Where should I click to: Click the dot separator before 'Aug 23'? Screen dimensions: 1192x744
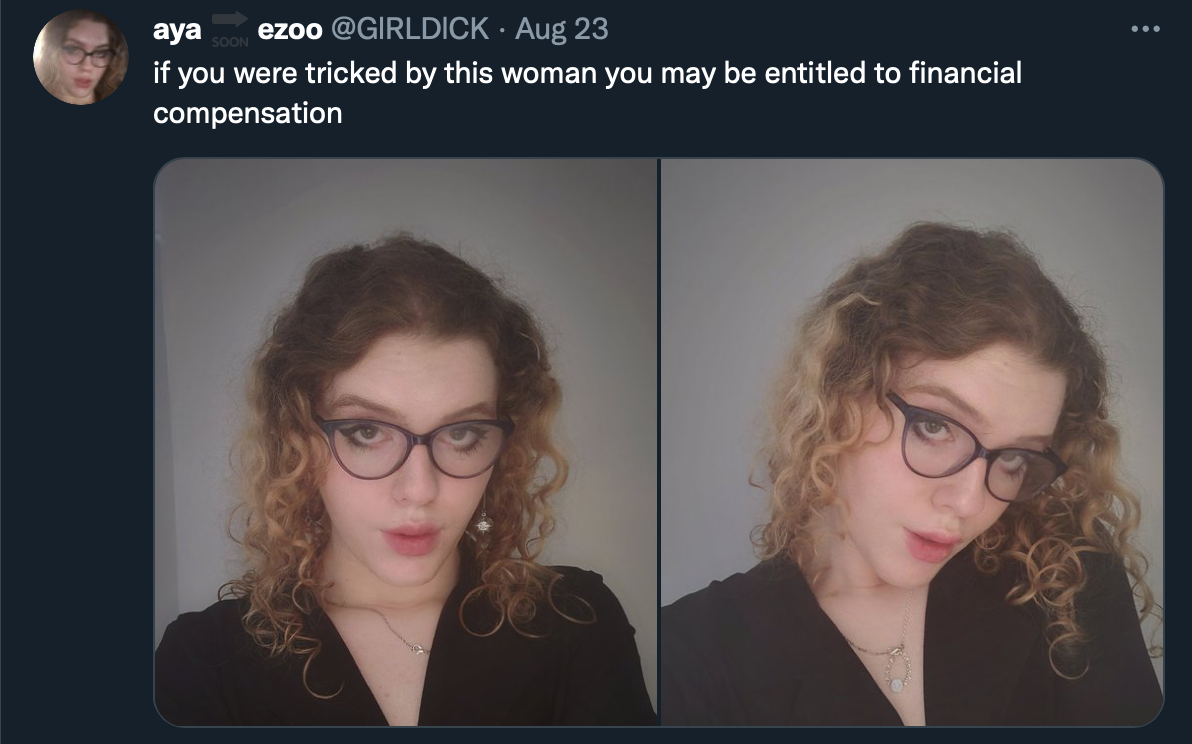click(502, 30)
